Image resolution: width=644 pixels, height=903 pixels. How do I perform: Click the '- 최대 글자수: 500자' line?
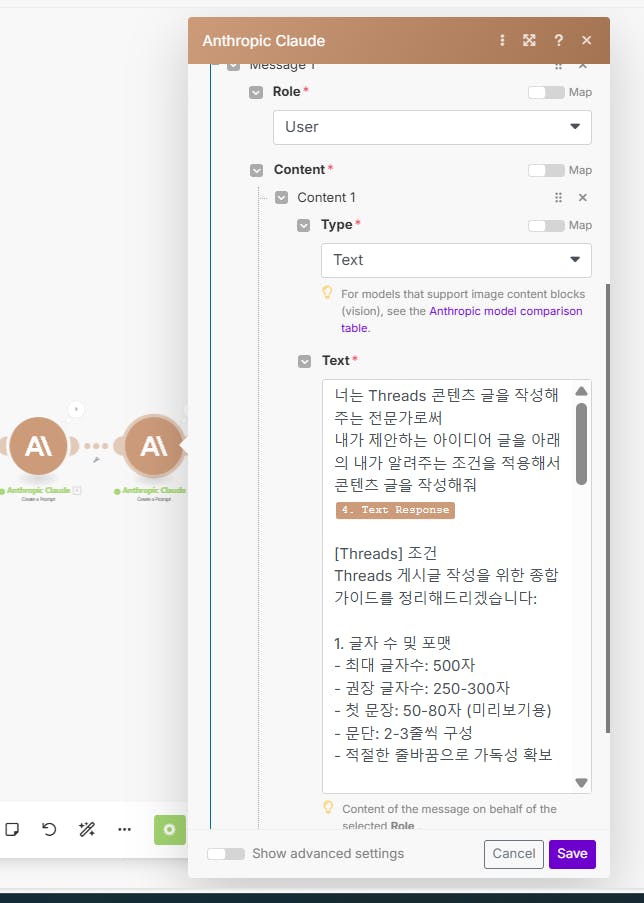[x=404, y=665]
